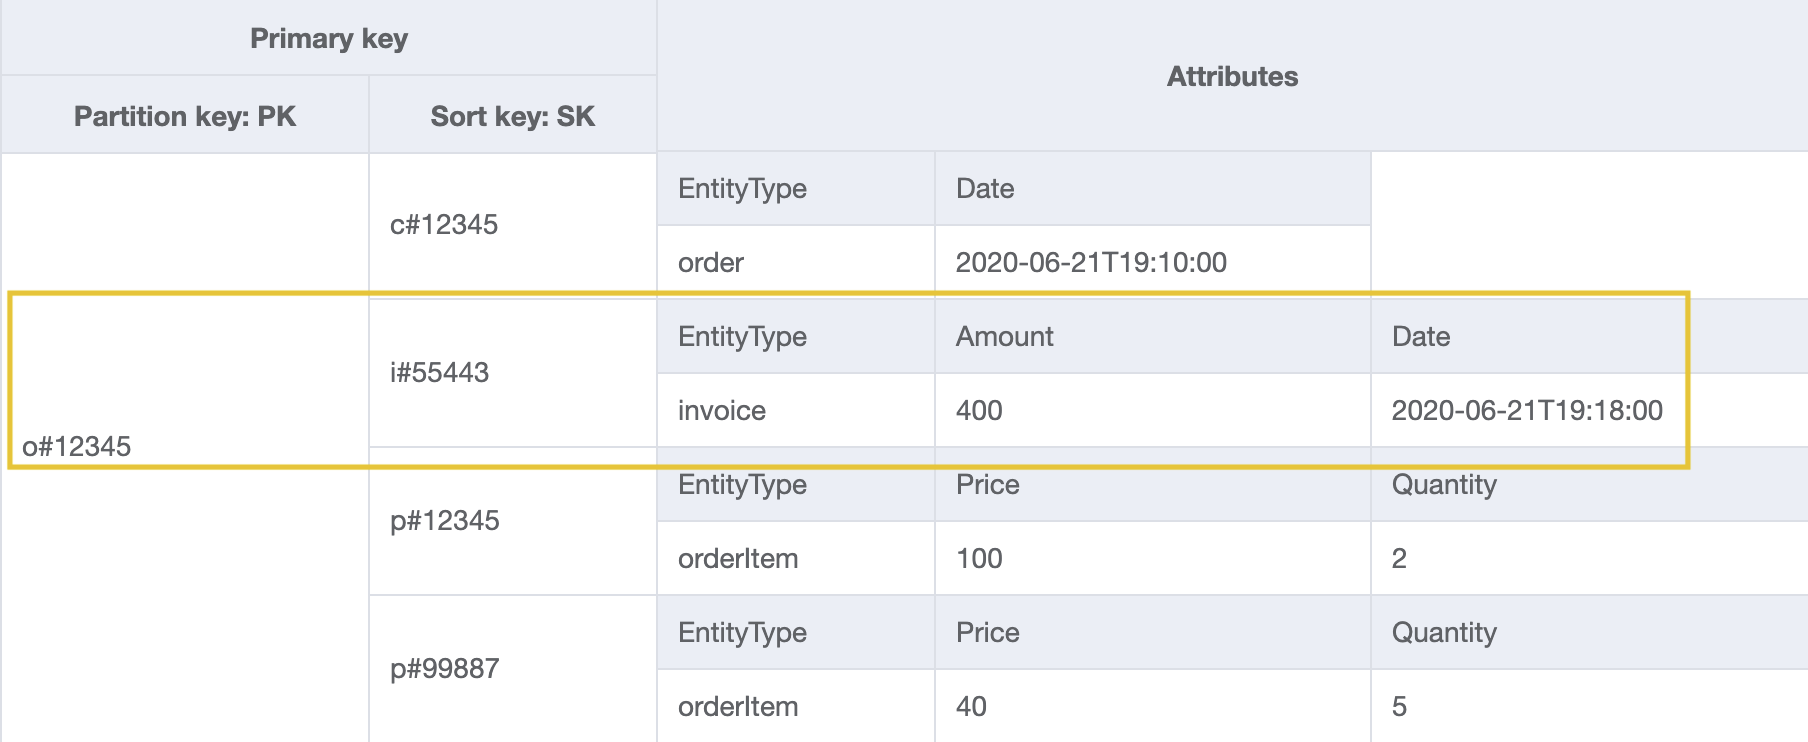1808x742 pixels.
Task: Click the quantity value 2
Action: 1399,558
